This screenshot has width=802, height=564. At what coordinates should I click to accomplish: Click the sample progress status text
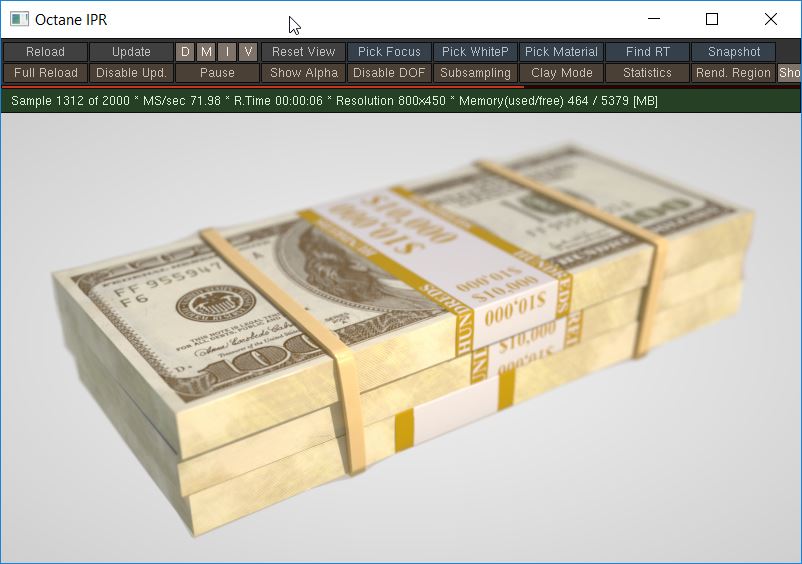(x=71, y=101)
